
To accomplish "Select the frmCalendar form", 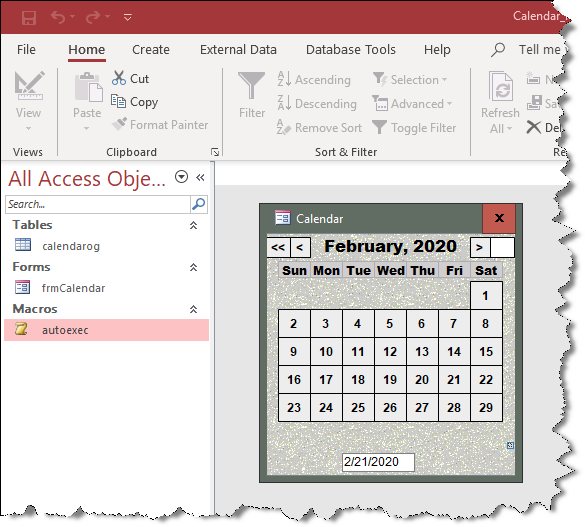I will pos(73,288).
